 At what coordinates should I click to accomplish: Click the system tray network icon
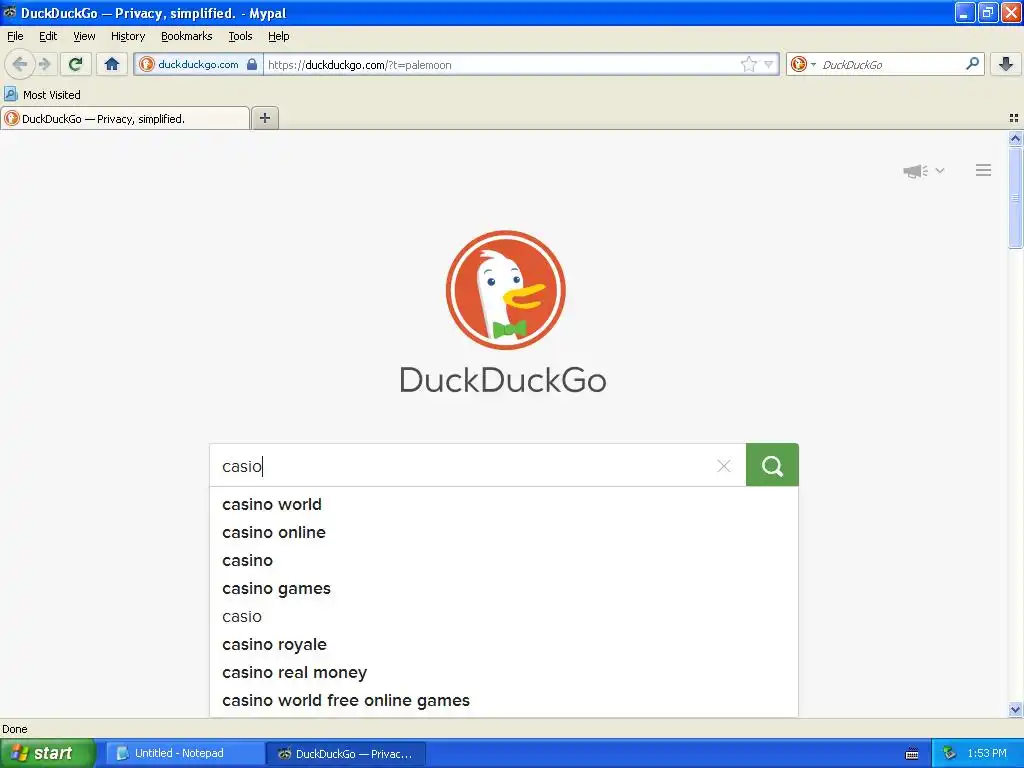(950, 753)
